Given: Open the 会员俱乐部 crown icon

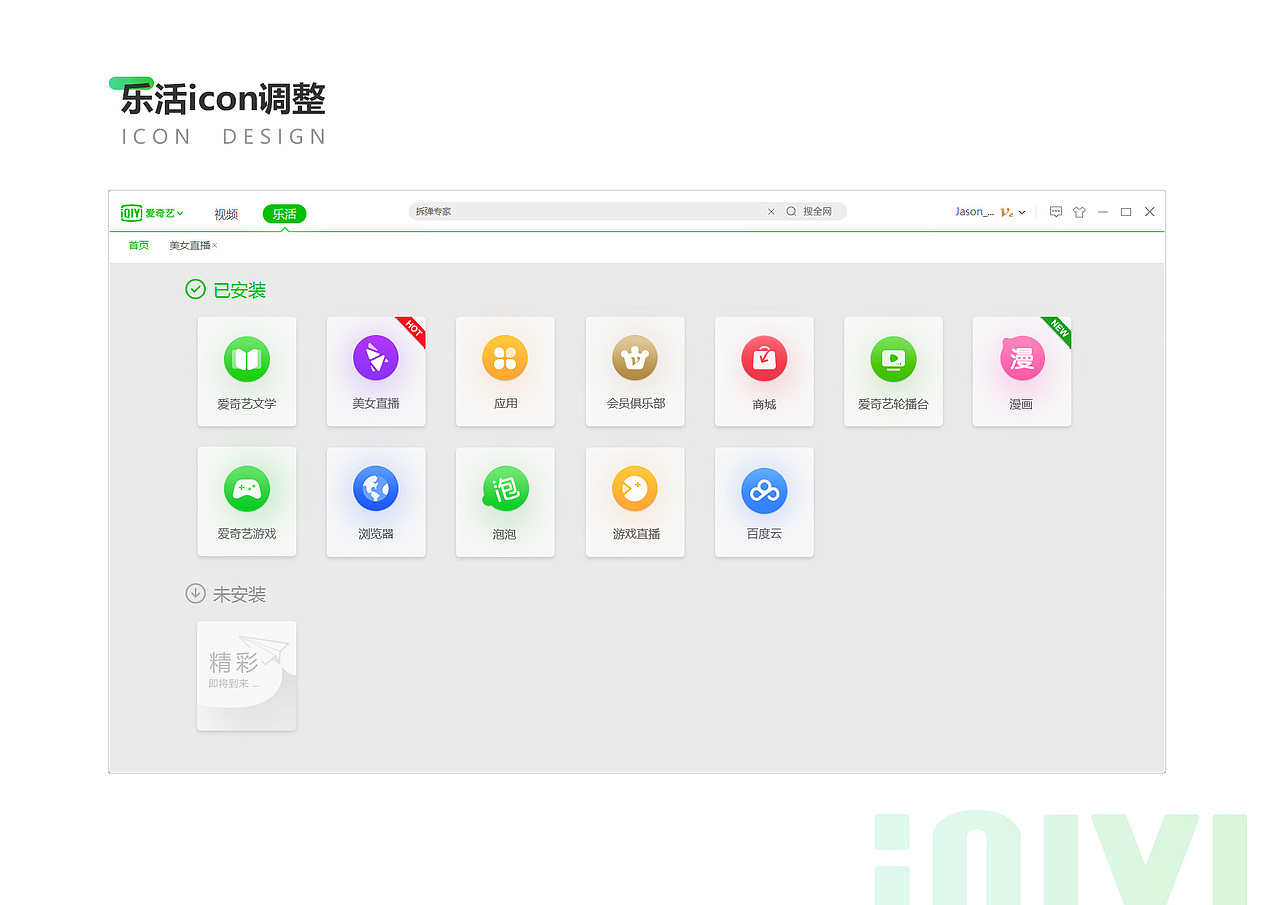Looking at the screenshot, I should tap(634, 358).
